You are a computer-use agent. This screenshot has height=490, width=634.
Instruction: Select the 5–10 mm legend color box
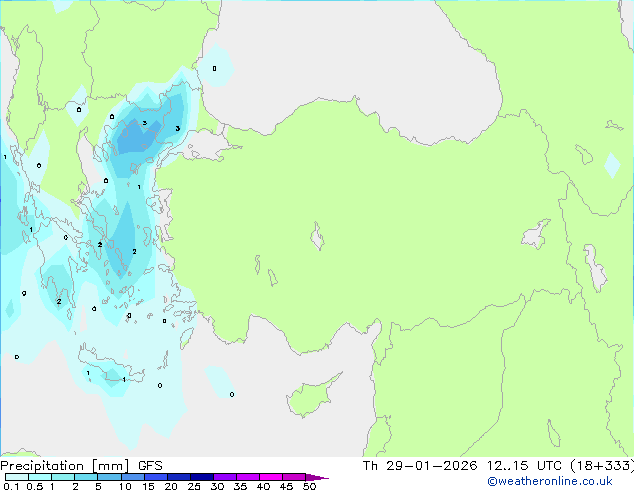click(109, 477)
